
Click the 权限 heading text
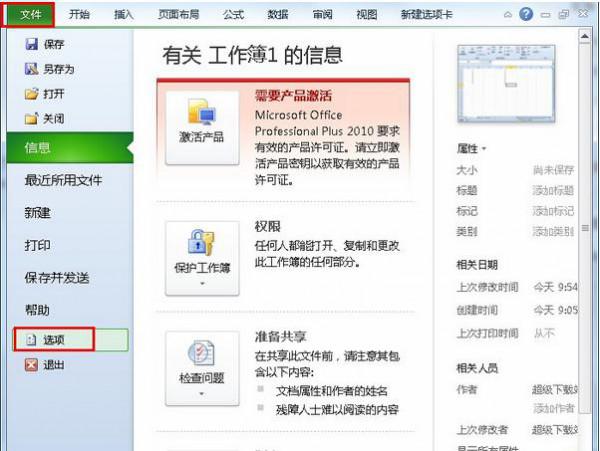point(267,226)
